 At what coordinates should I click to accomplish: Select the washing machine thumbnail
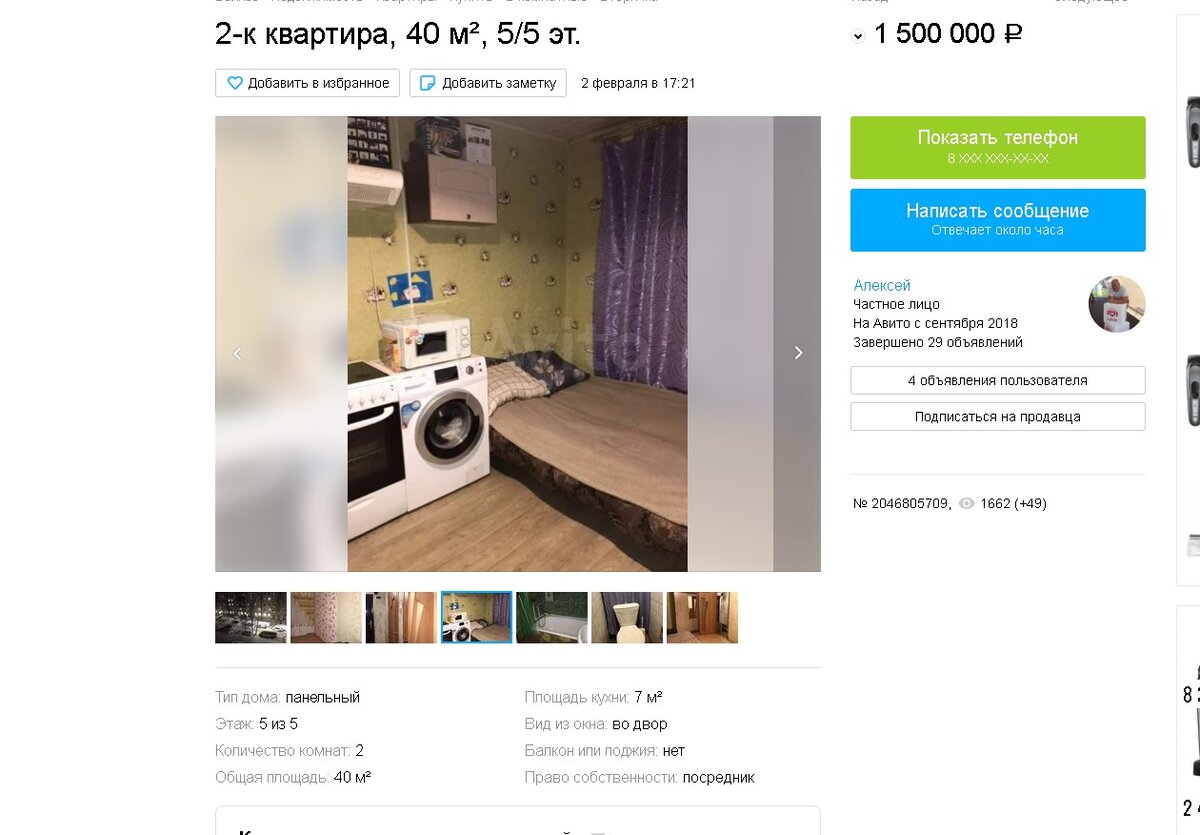pyautogui.click(x=477, y=617)
